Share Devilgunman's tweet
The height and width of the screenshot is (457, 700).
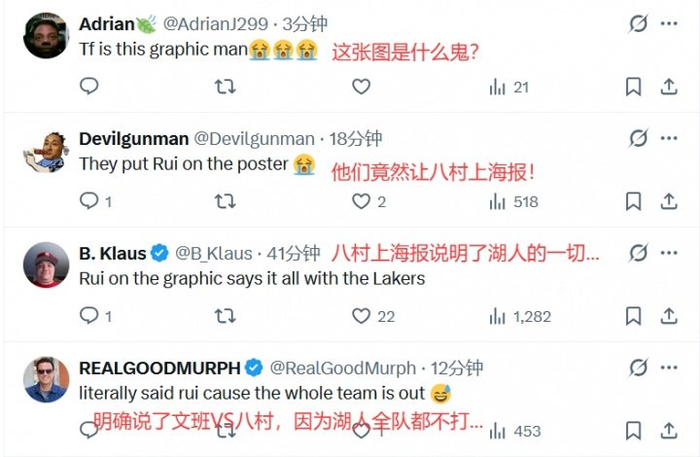pyautogui.click(x=669, y=201)
